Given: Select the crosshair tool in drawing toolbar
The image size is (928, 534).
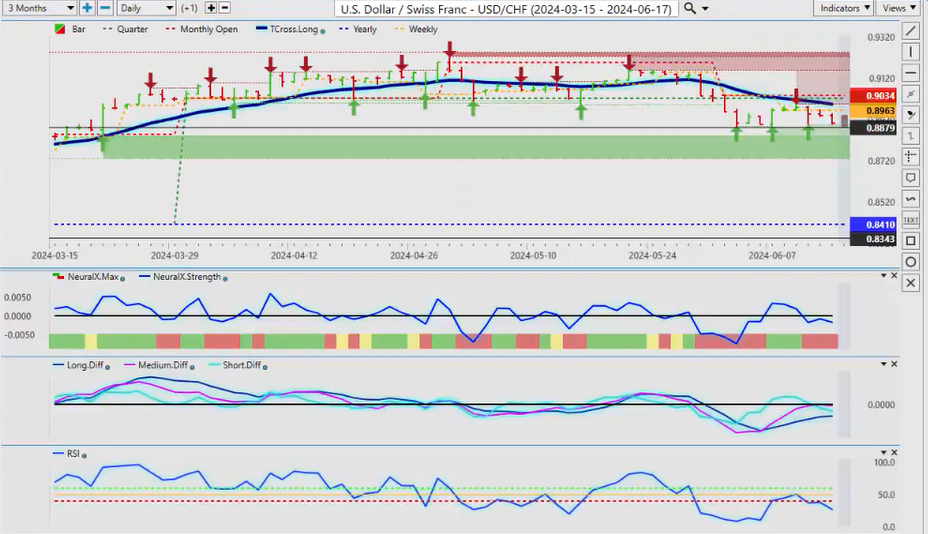Looking at the screenshot, I should pos(910,156).
